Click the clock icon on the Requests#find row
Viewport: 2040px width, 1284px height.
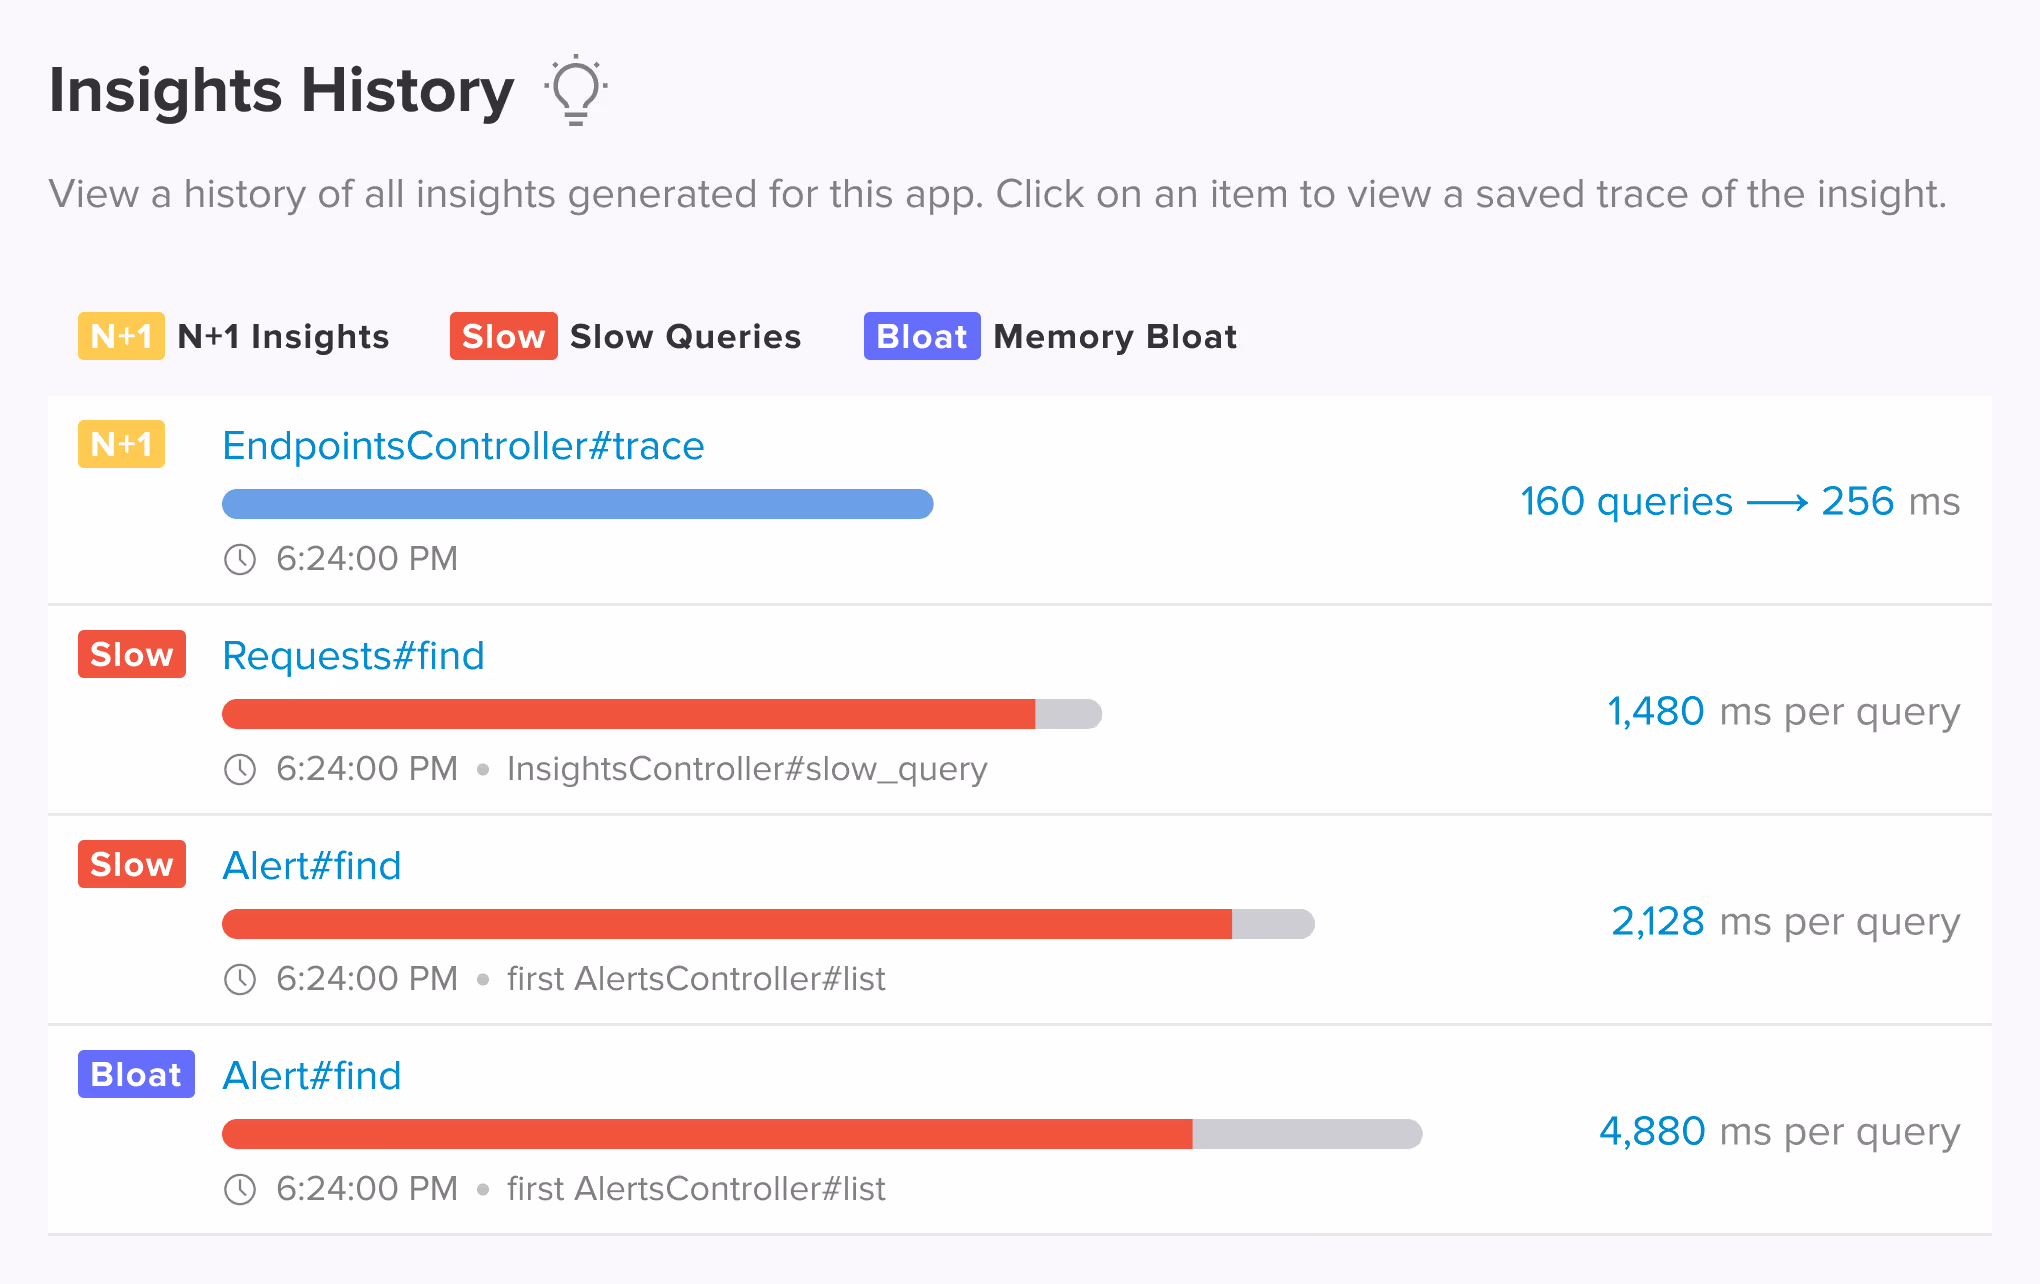tap(240, 770)
